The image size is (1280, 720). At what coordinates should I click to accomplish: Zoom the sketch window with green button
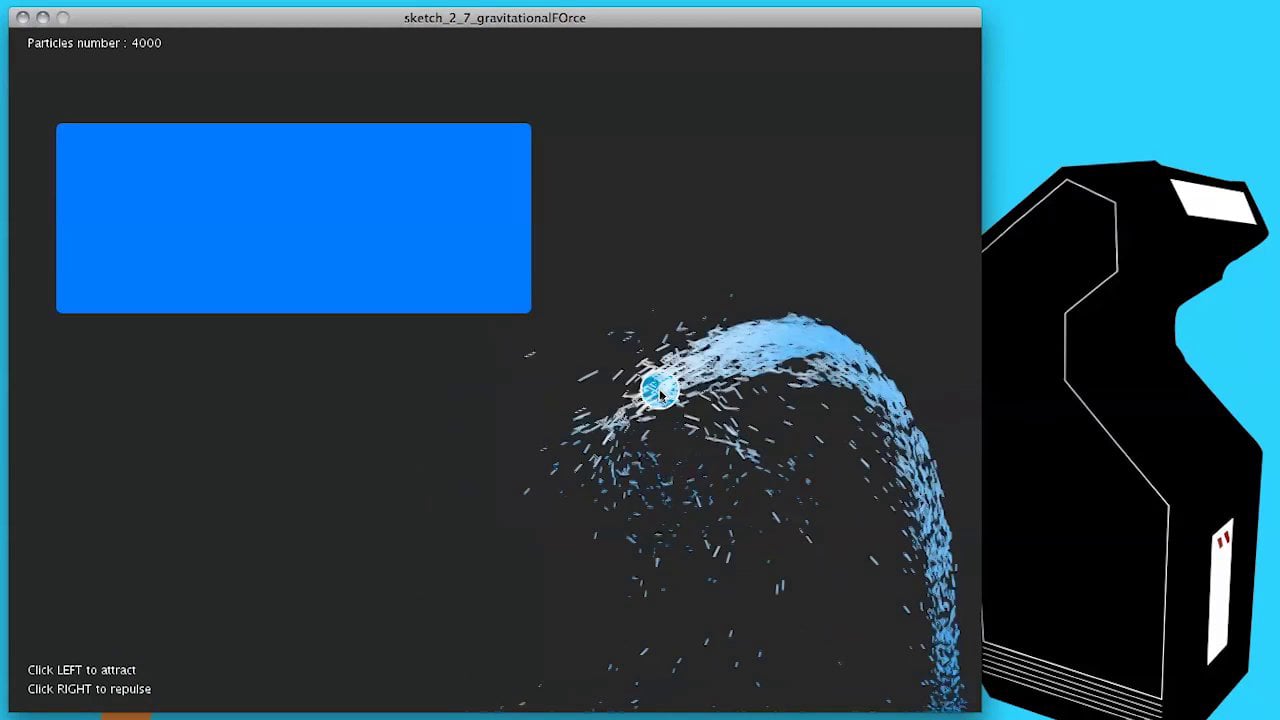63,18
